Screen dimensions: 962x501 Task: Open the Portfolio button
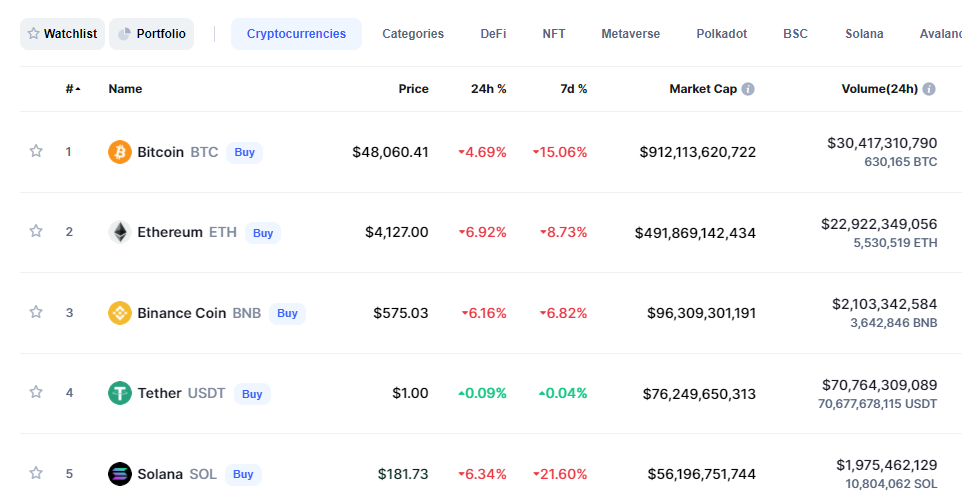click(152, 34)
